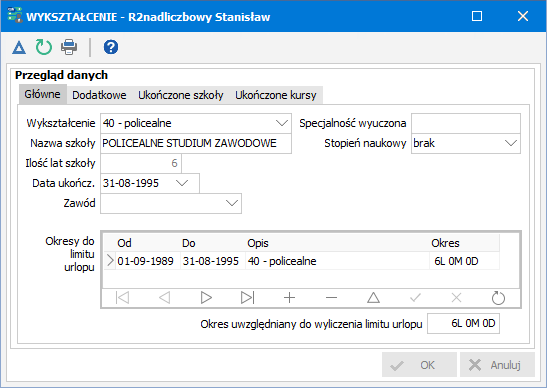The height and width of the screenshot is (388, 547).
Task: Switch to the Dodatkowe tab
Action: click(99, 95)
